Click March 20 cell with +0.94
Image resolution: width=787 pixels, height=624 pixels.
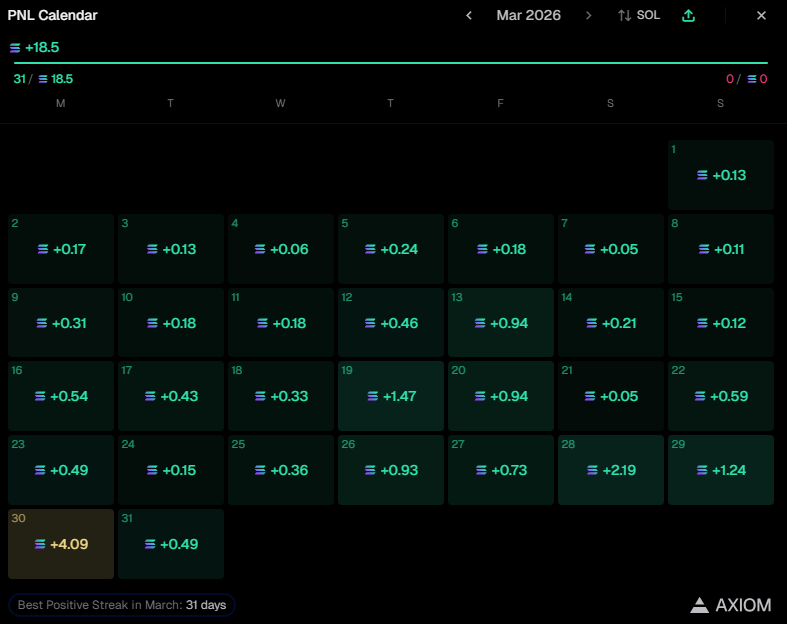500,396
